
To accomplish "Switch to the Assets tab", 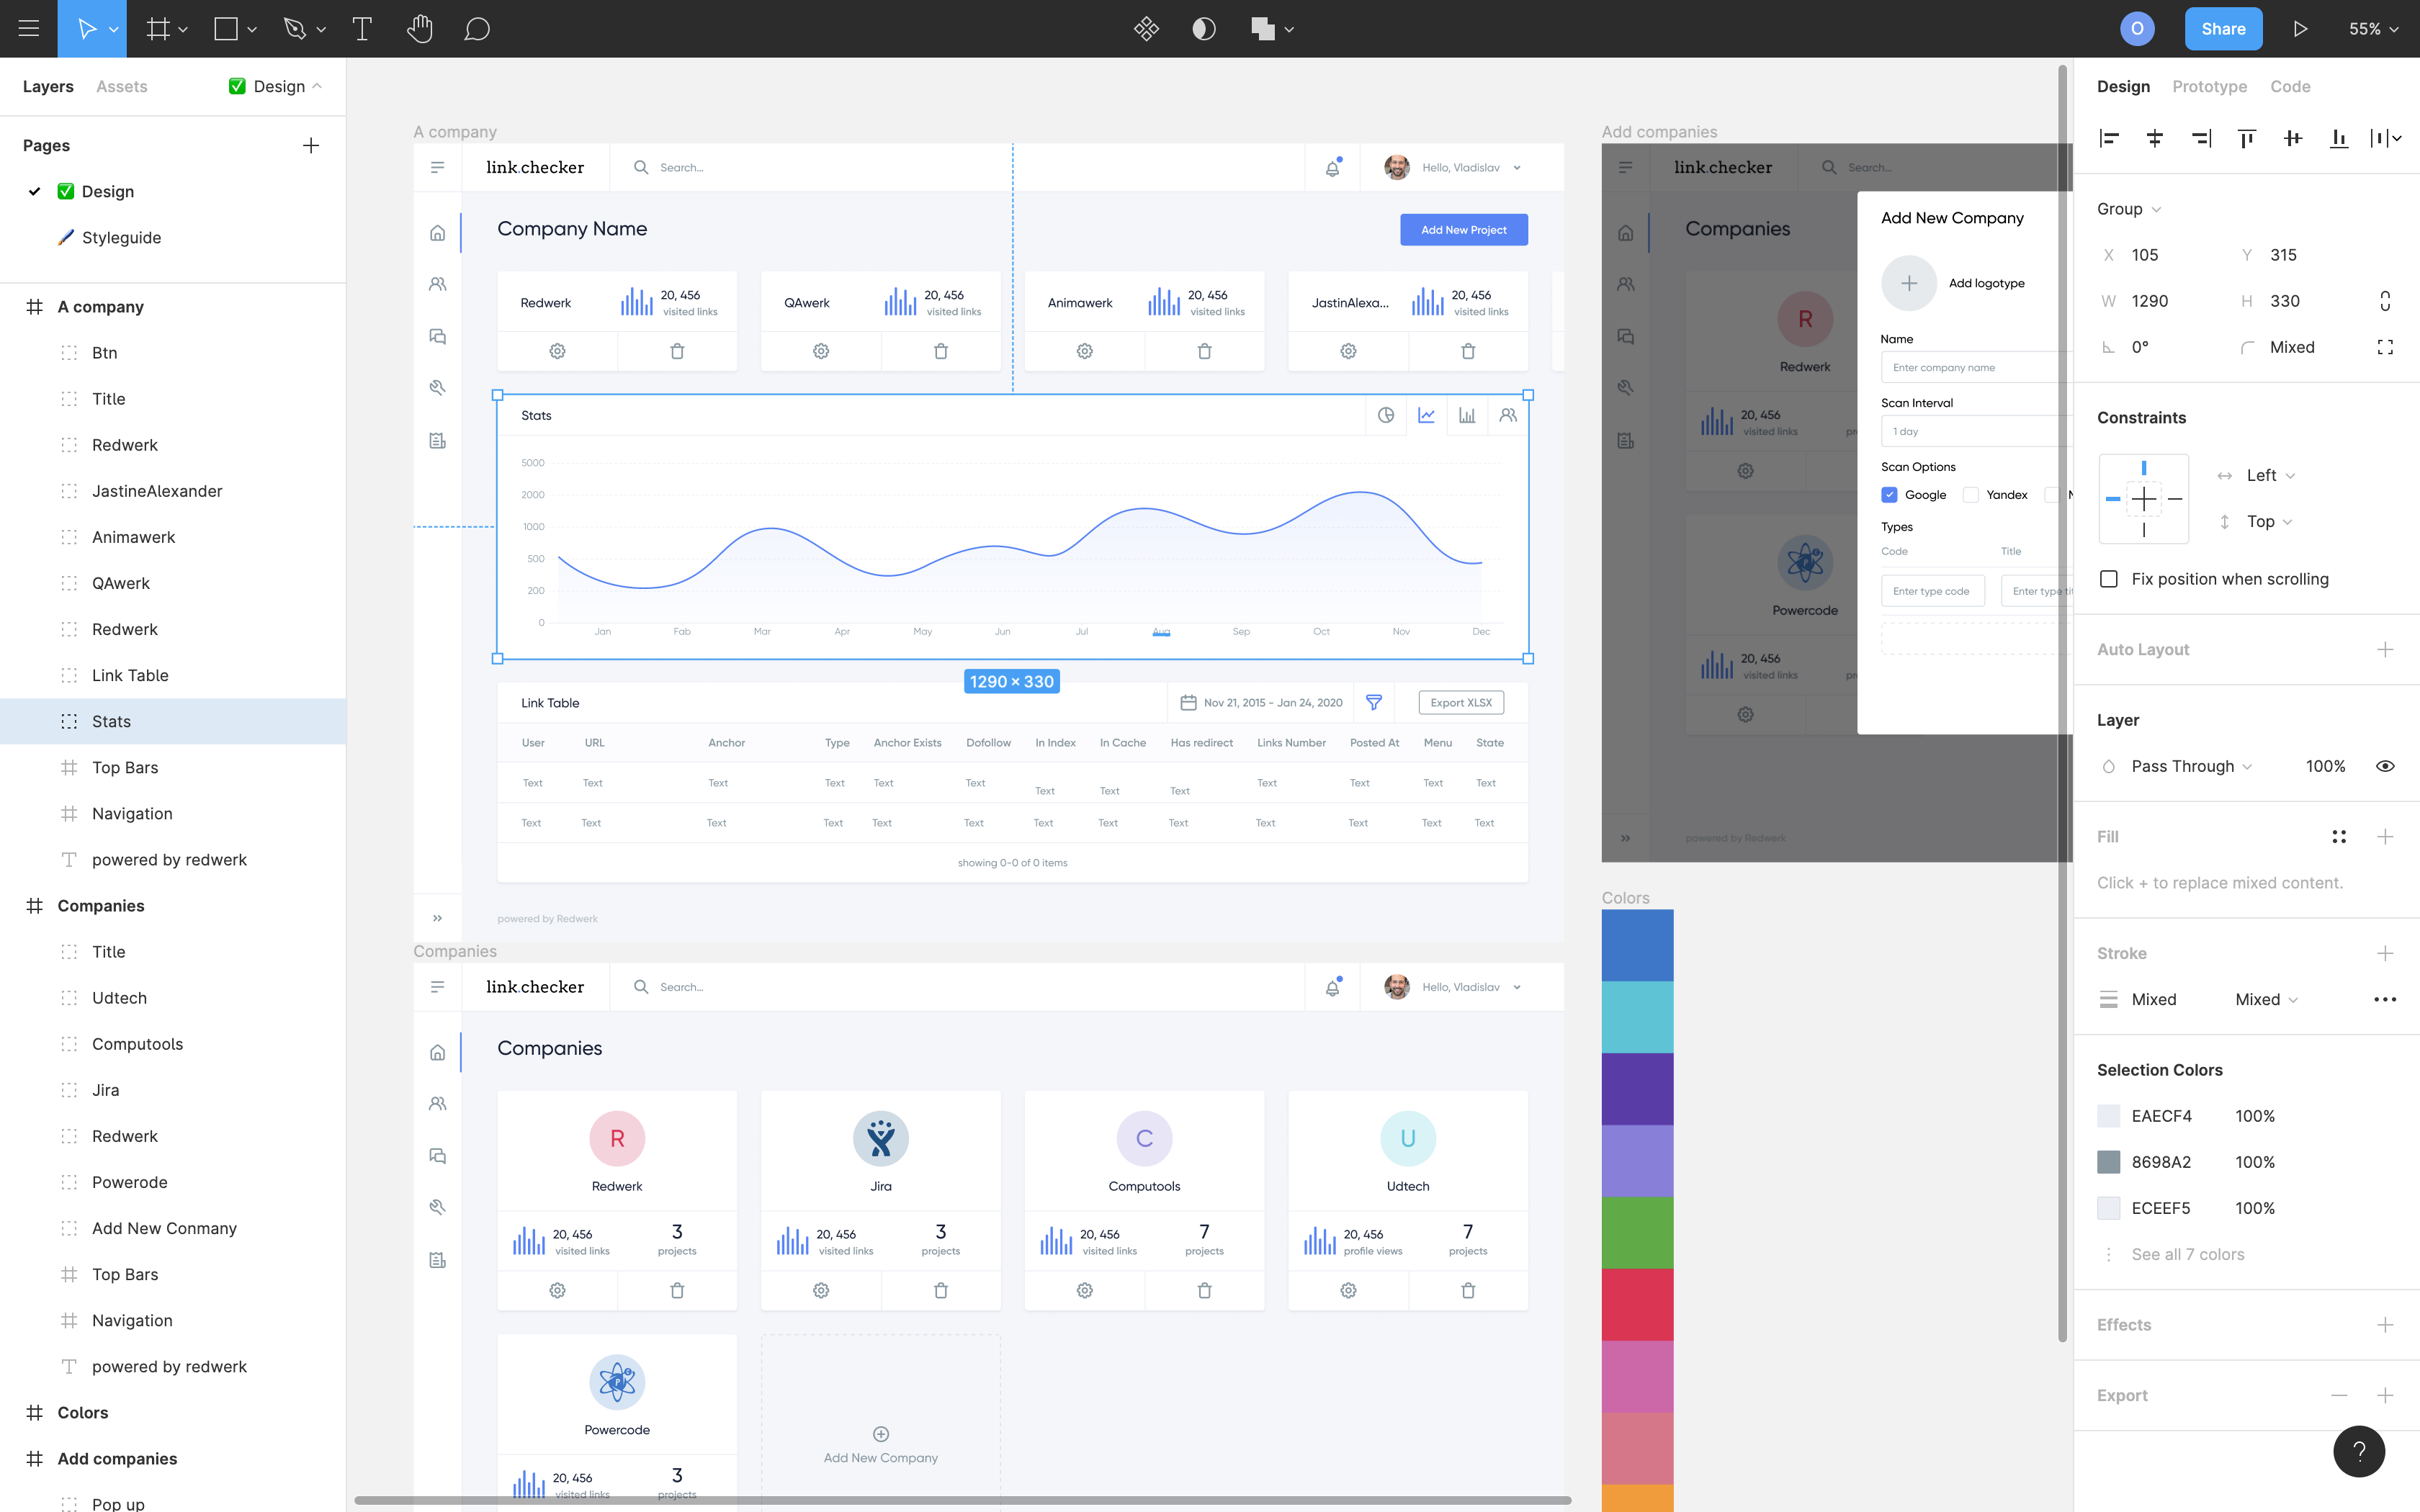I will click(121, 86).
